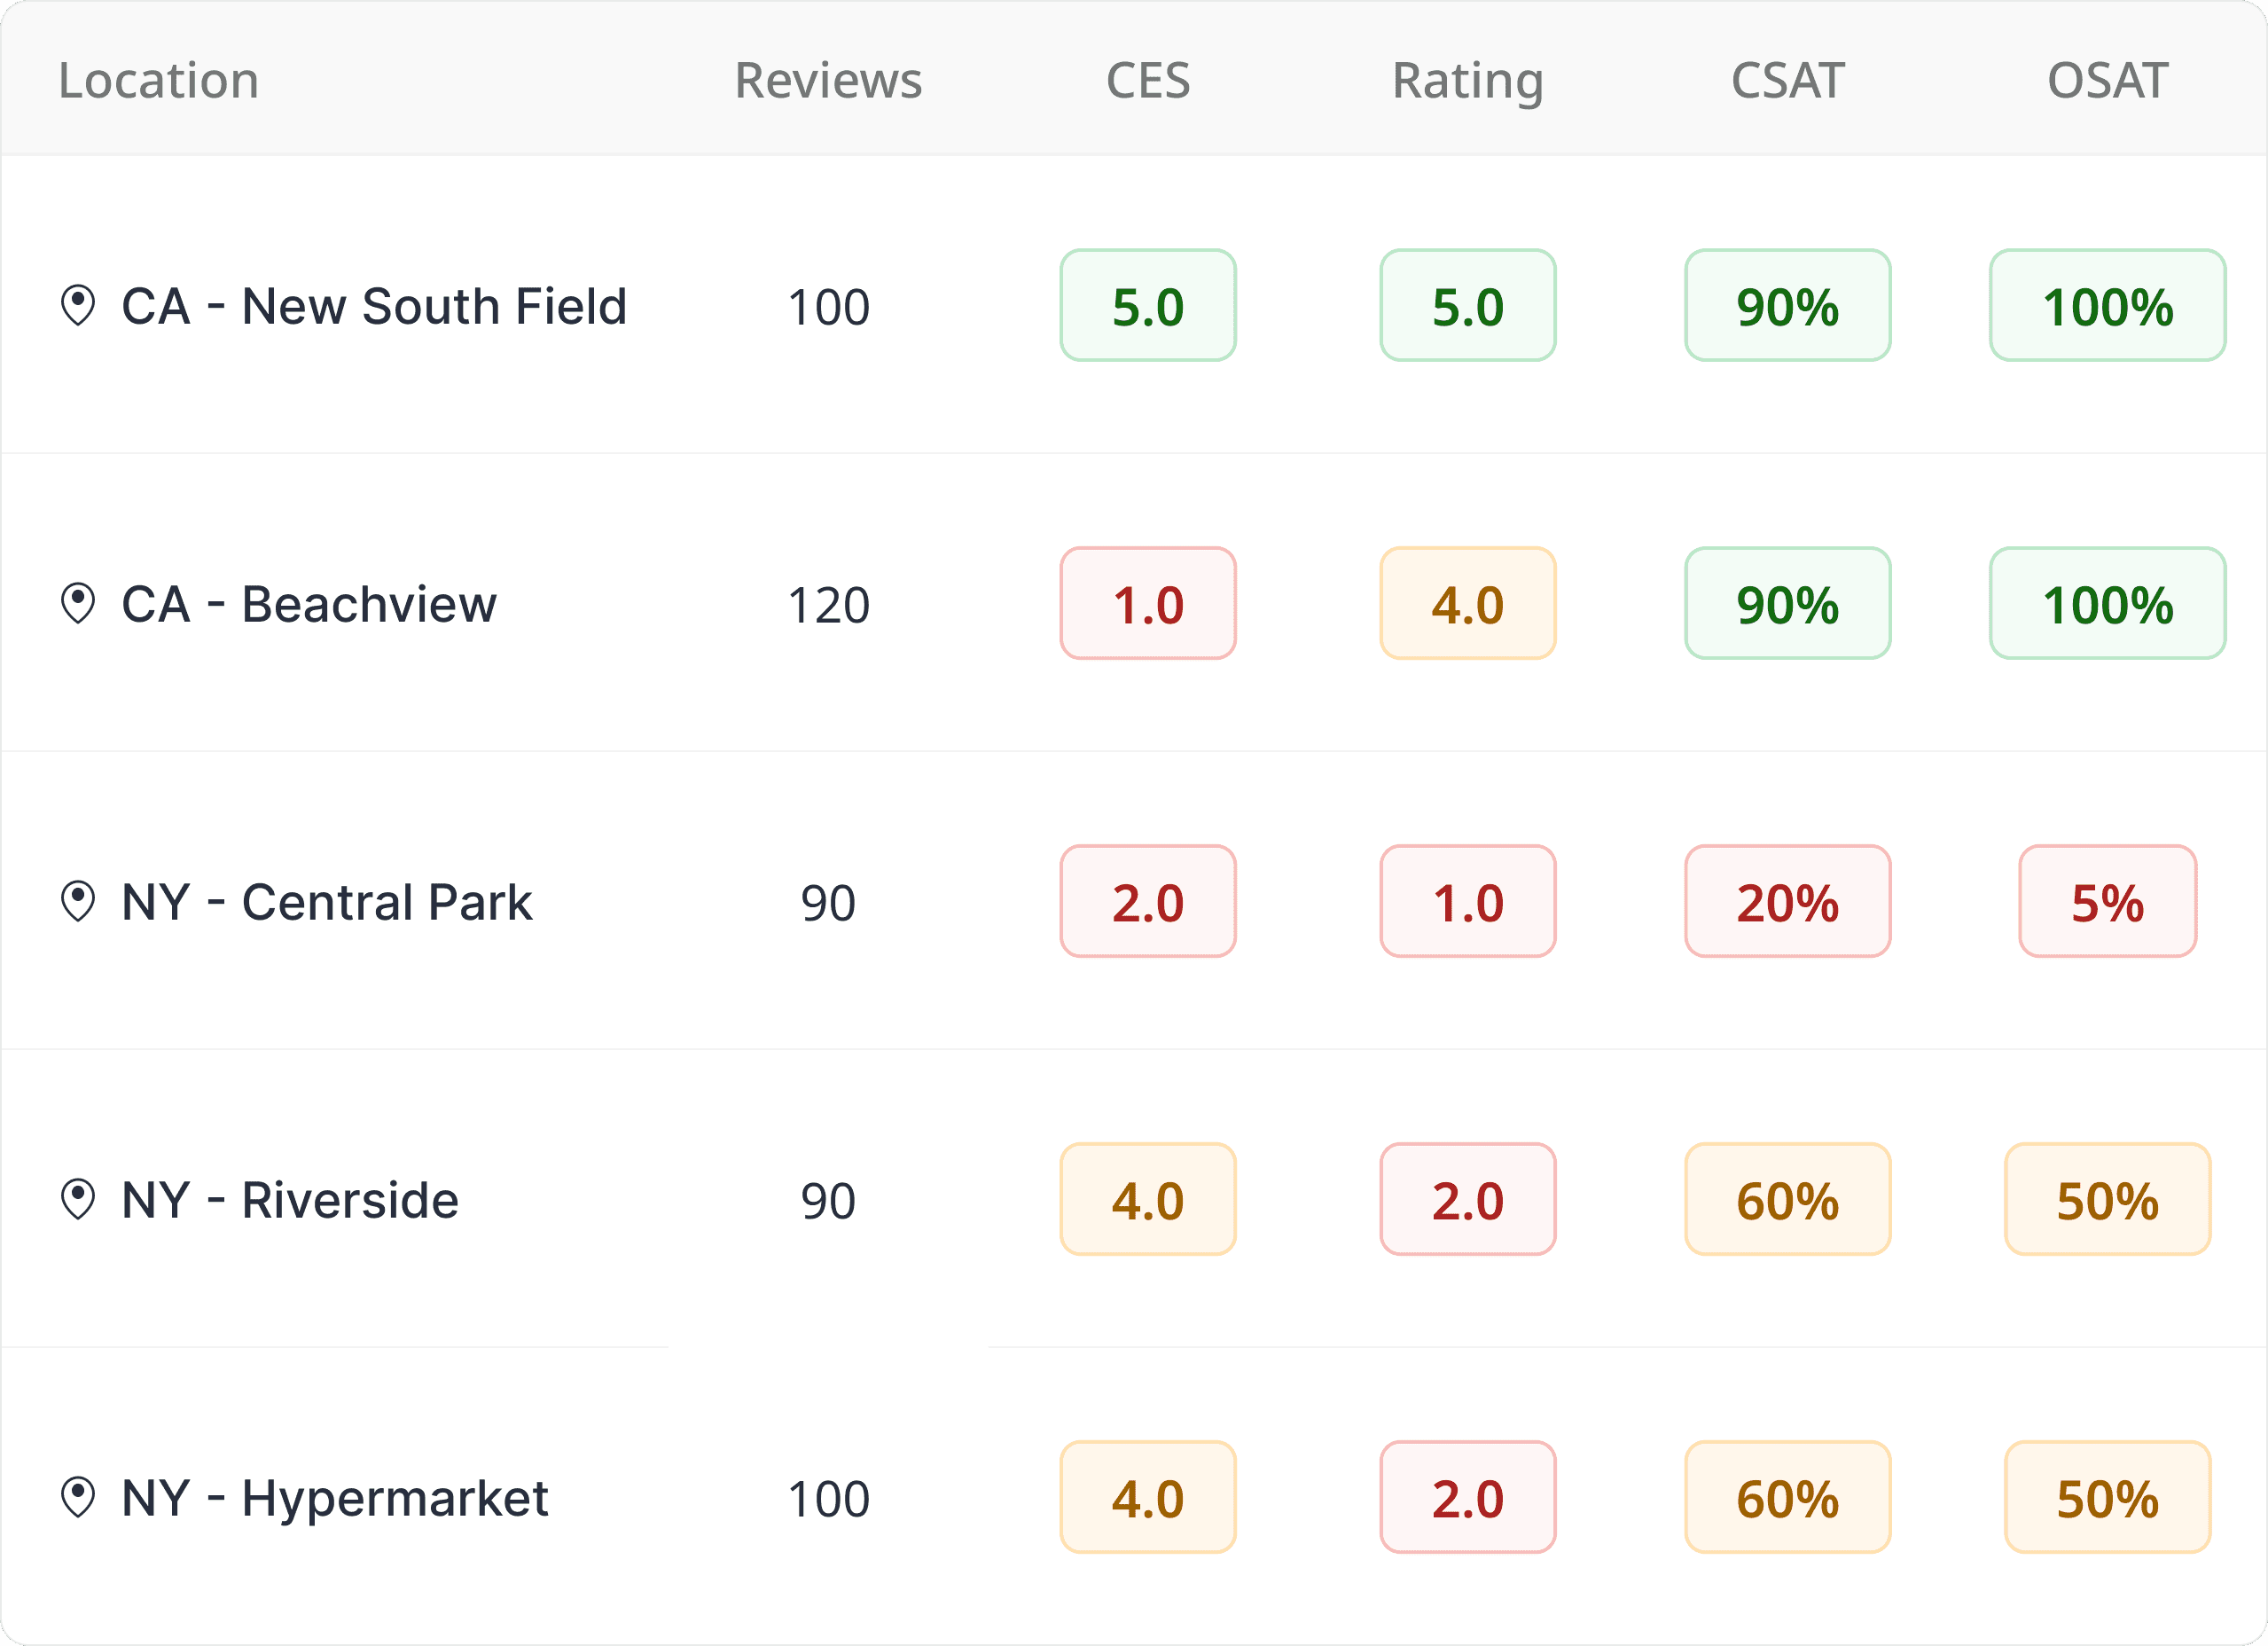Click the 120 reviews count for Beachview
The width and height of the screenshot is (2268, 1646).
click(828, 605)
